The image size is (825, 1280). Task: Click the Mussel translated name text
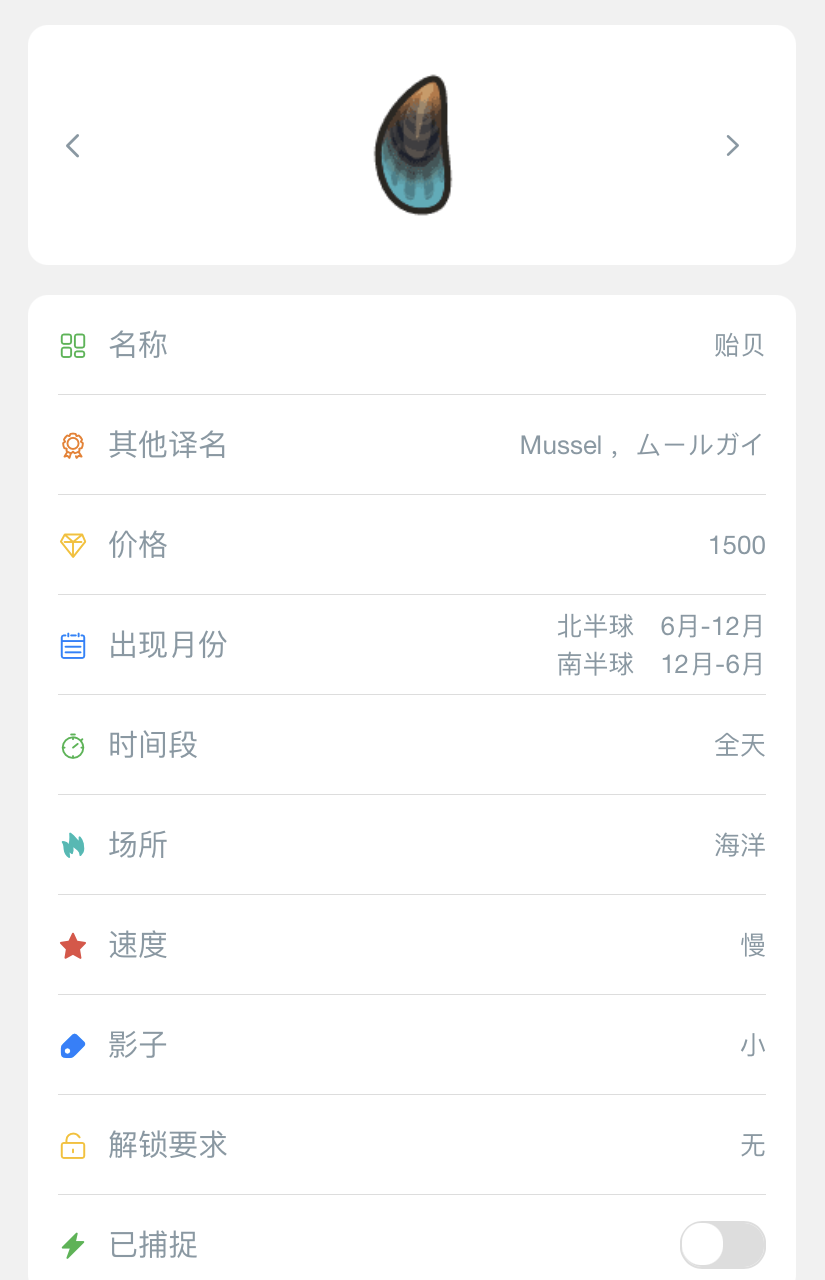coord(560,445)
